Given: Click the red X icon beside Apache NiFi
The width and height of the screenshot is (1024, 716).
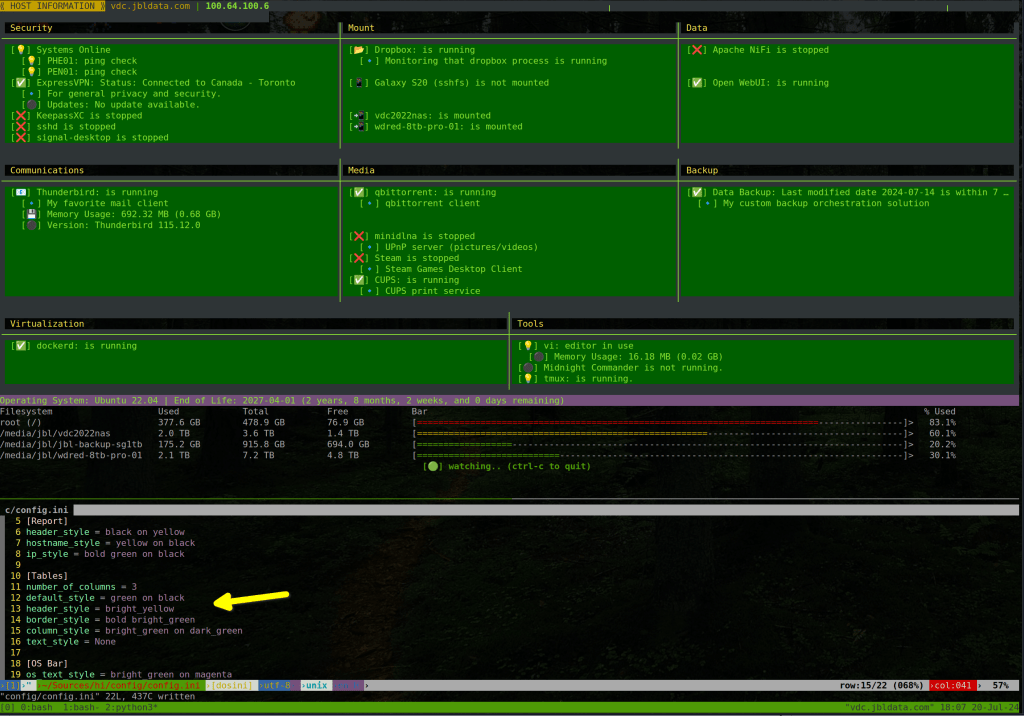Looking at the screenshot, I should 696,50.
